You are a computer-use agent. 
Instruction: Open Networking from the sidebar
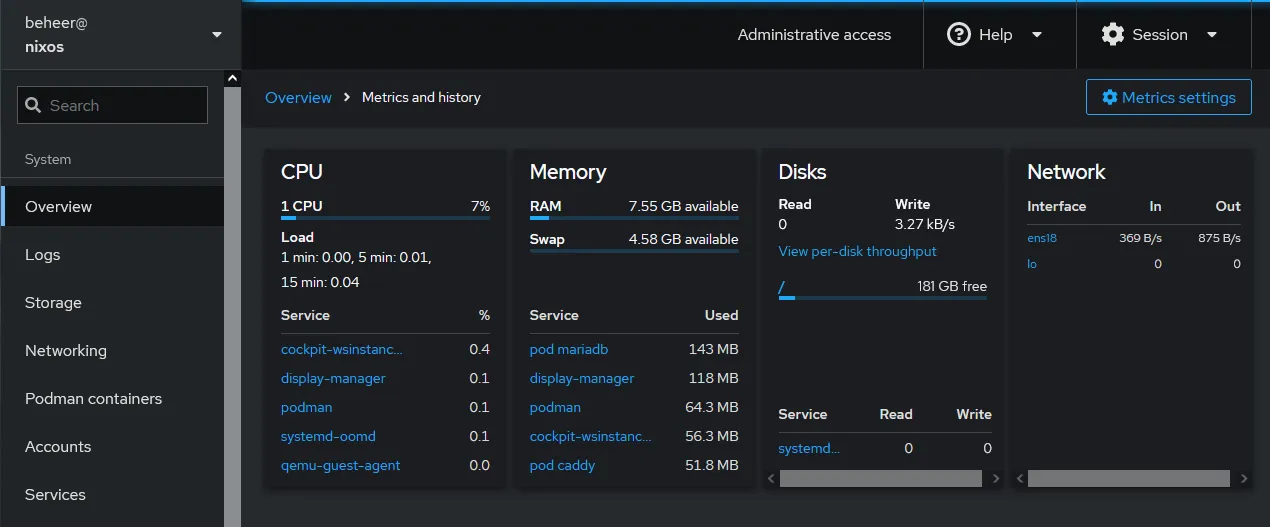point(65,351)
